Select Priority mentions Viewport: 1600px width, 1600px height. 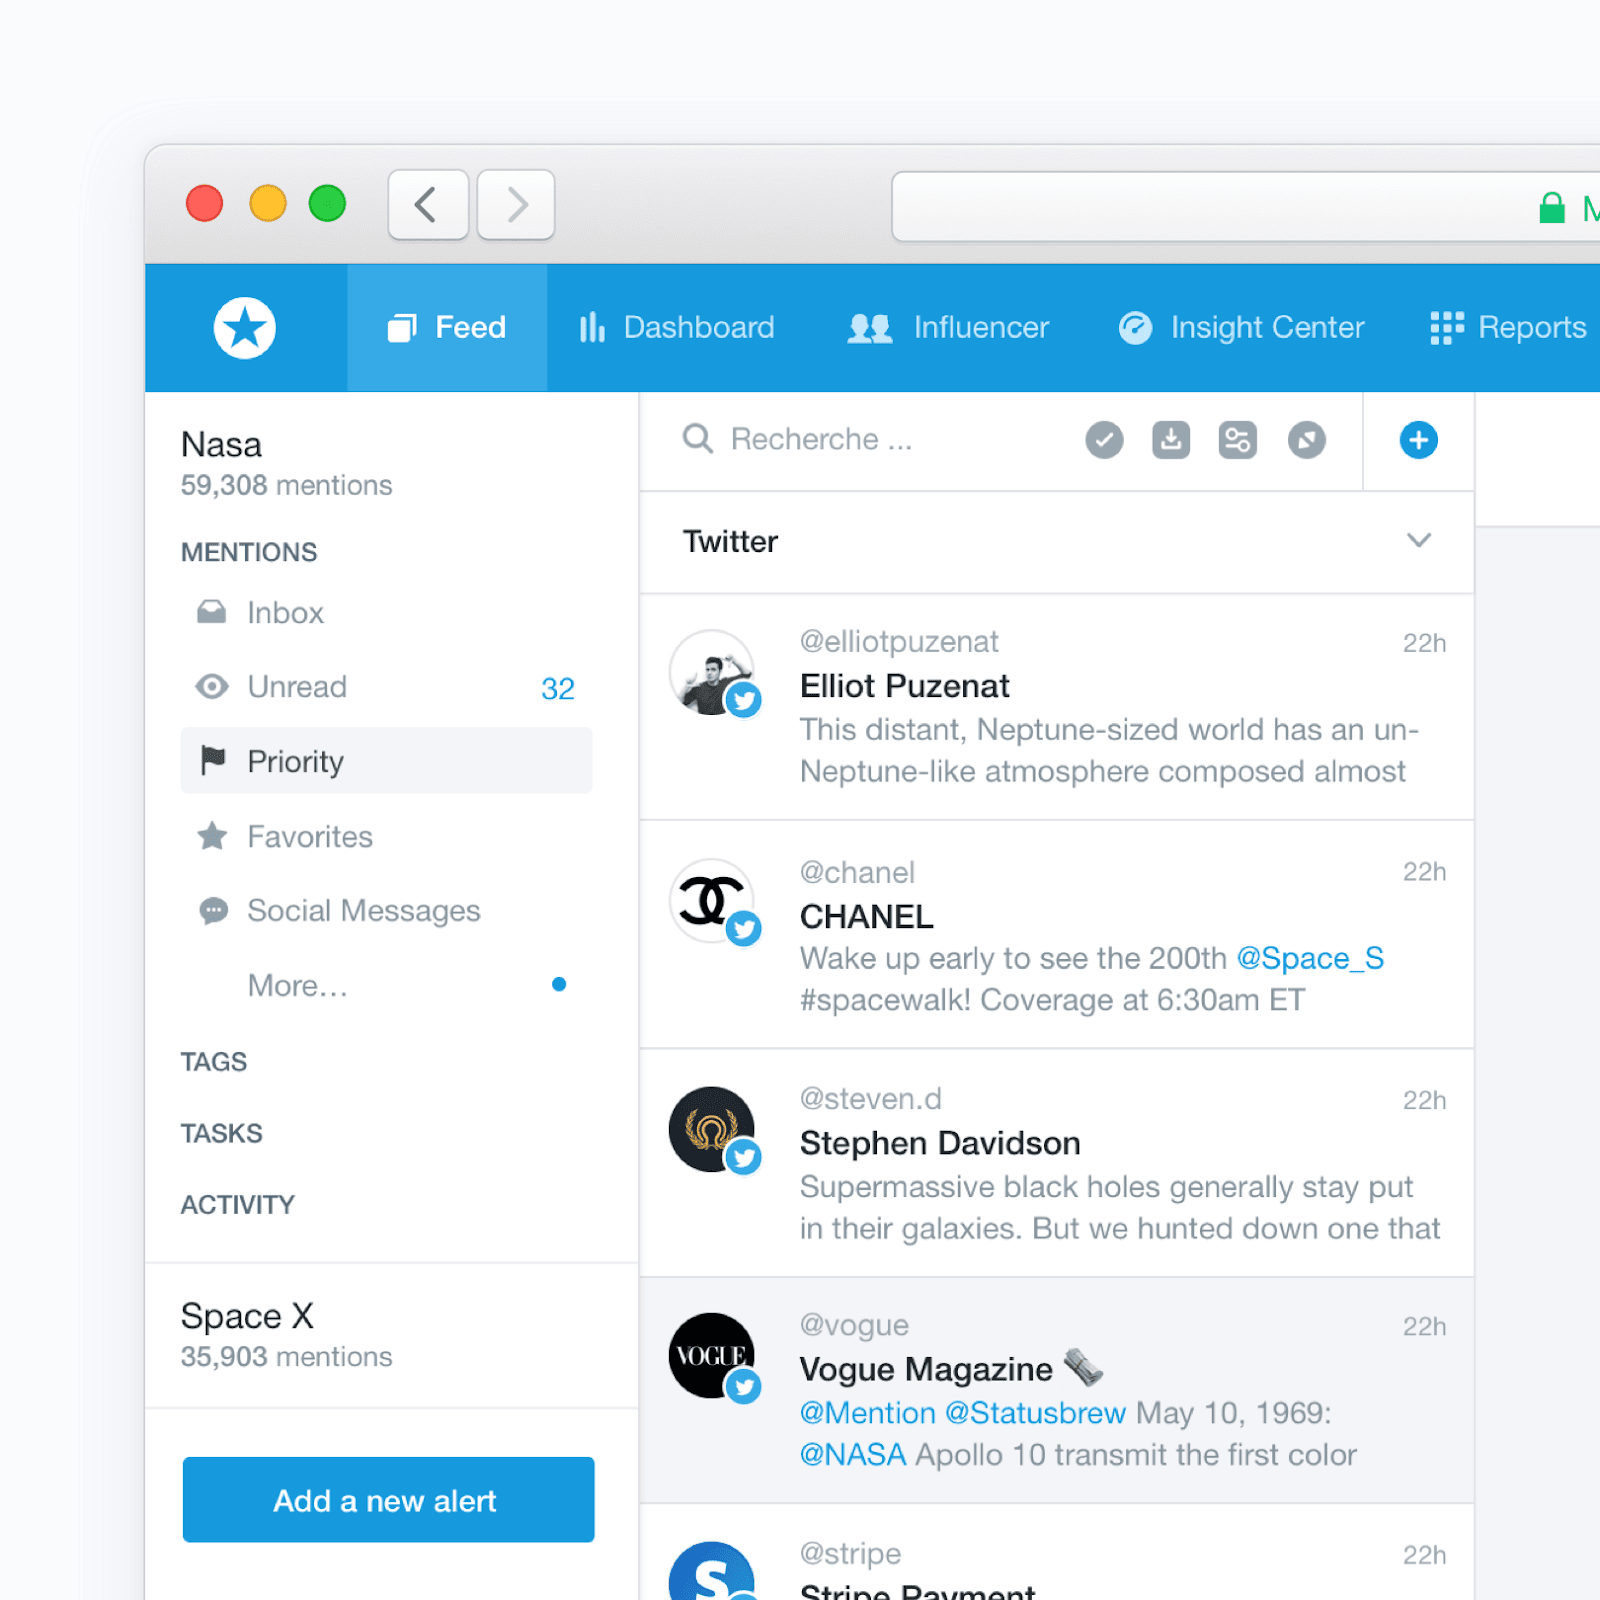(386, 761)
